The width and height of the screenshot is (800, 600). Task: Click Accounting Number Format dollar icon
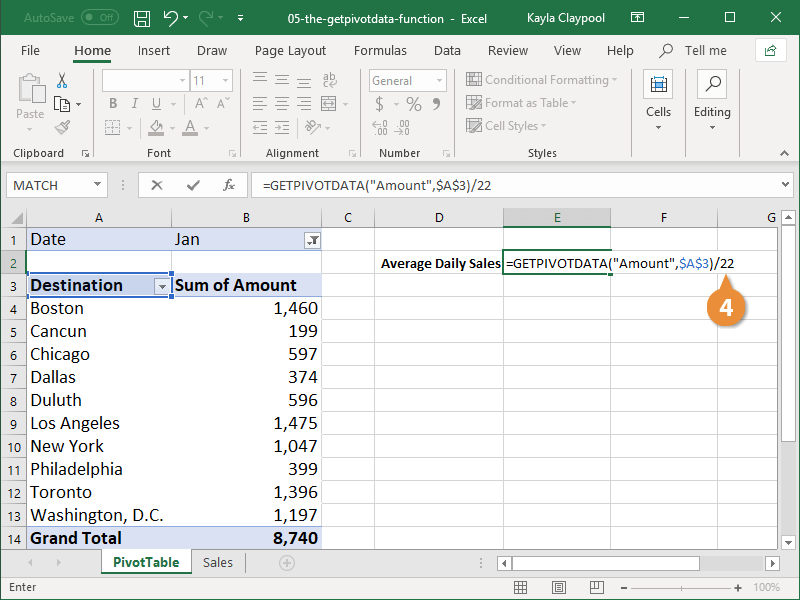tap(379, 104)
